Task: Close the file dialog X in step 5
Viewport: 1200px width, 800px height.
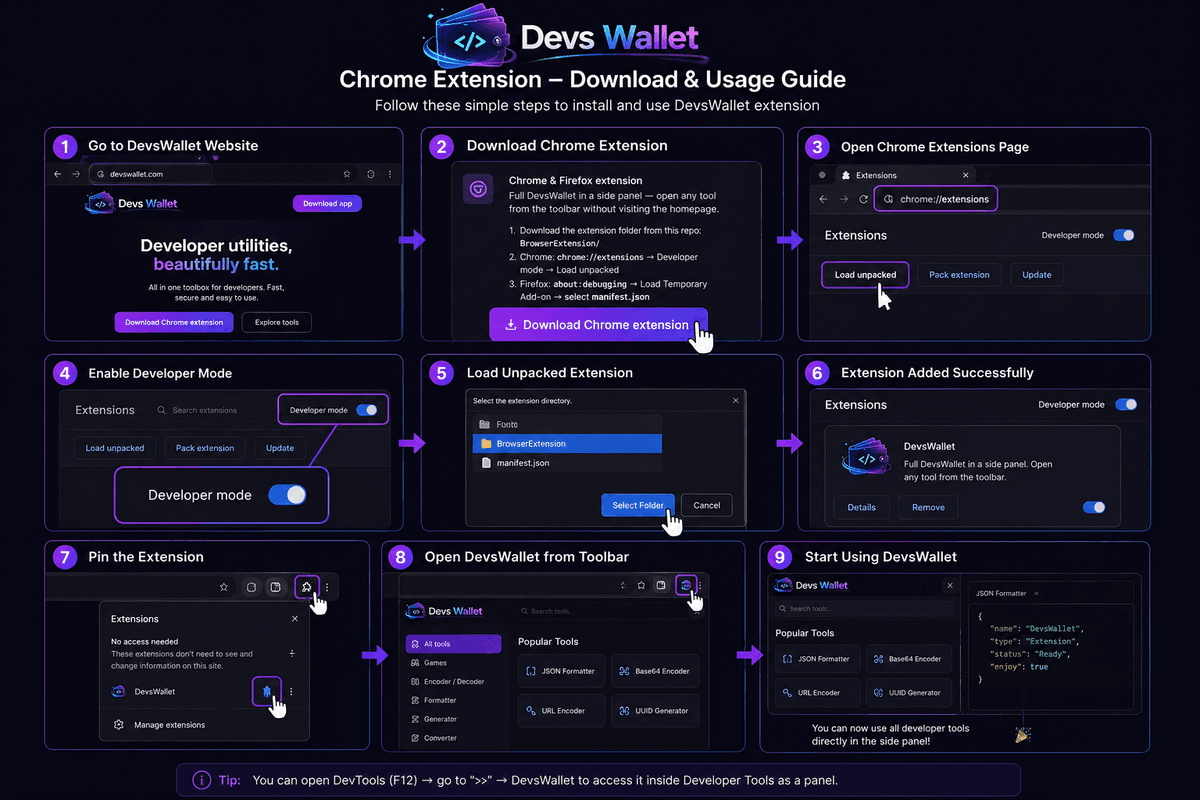Action: (x=735, y=401)
